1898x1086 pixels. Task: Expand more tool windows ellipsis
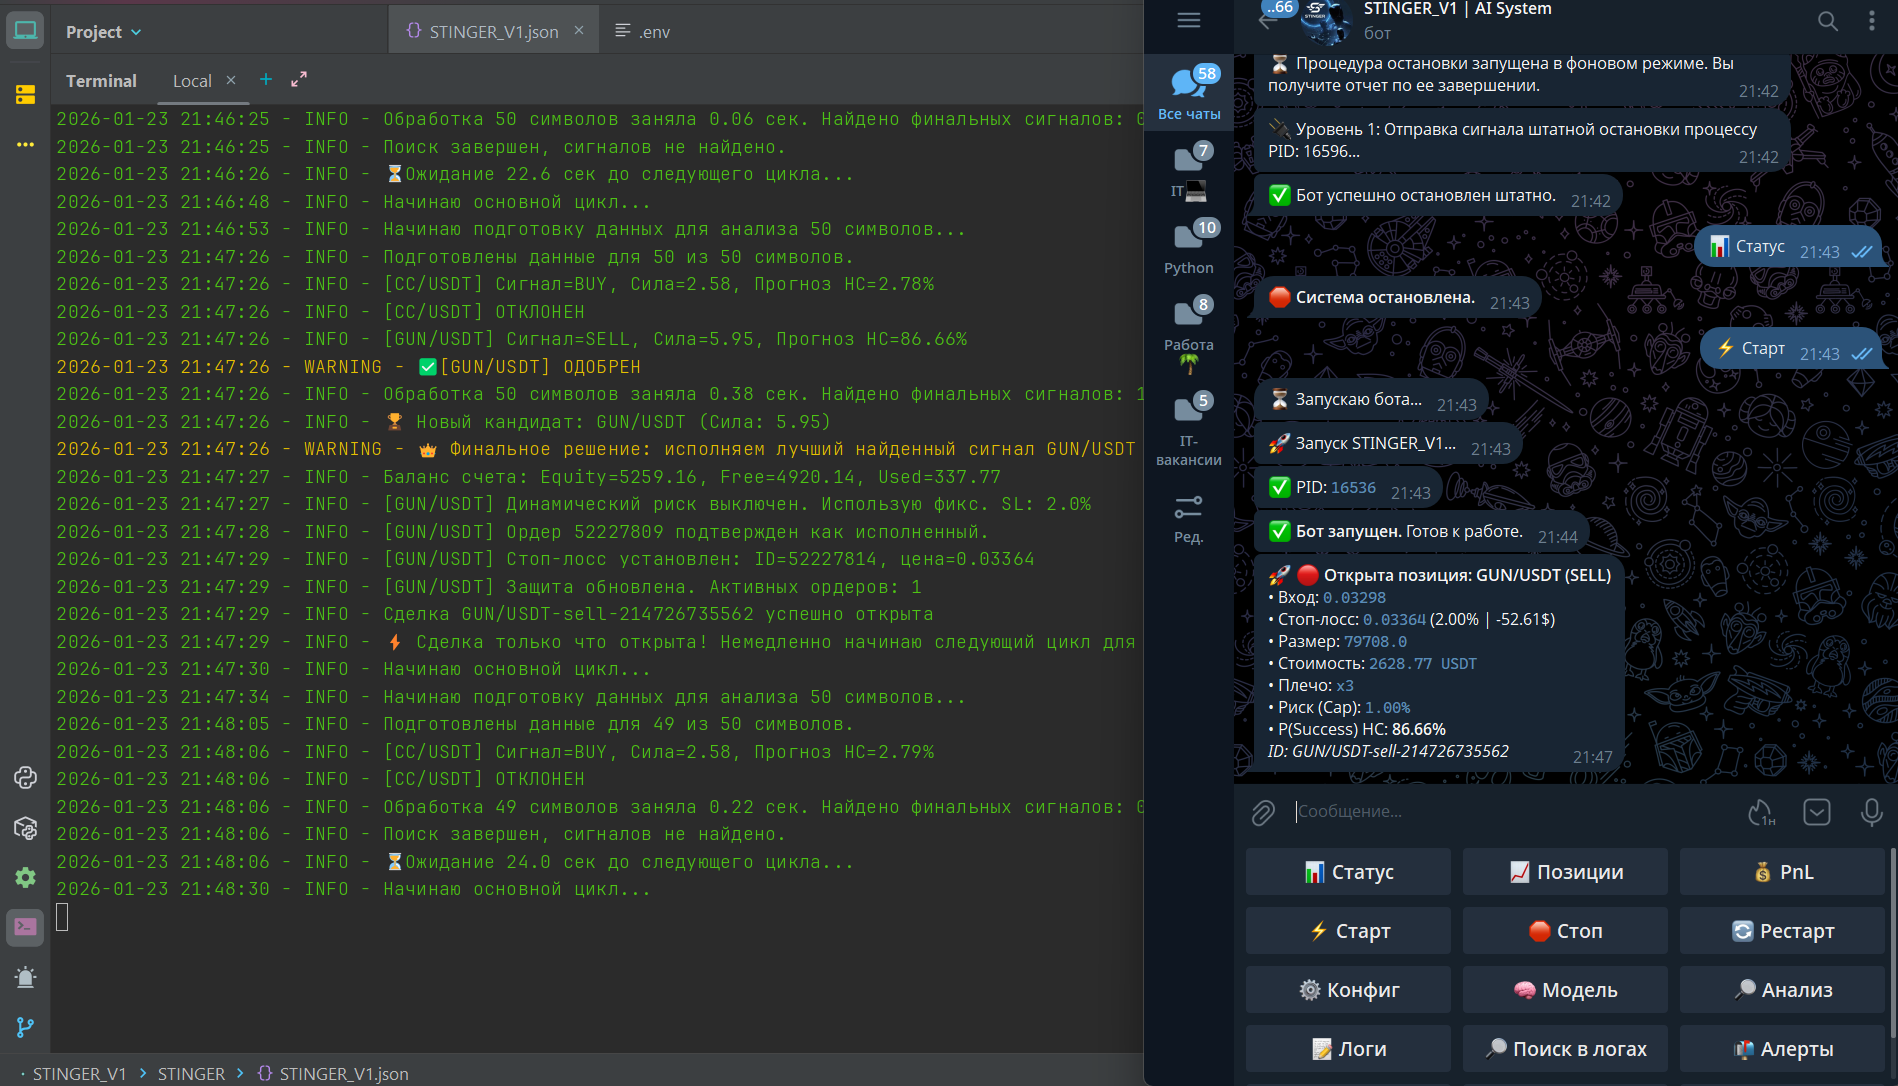pos(25,145)
